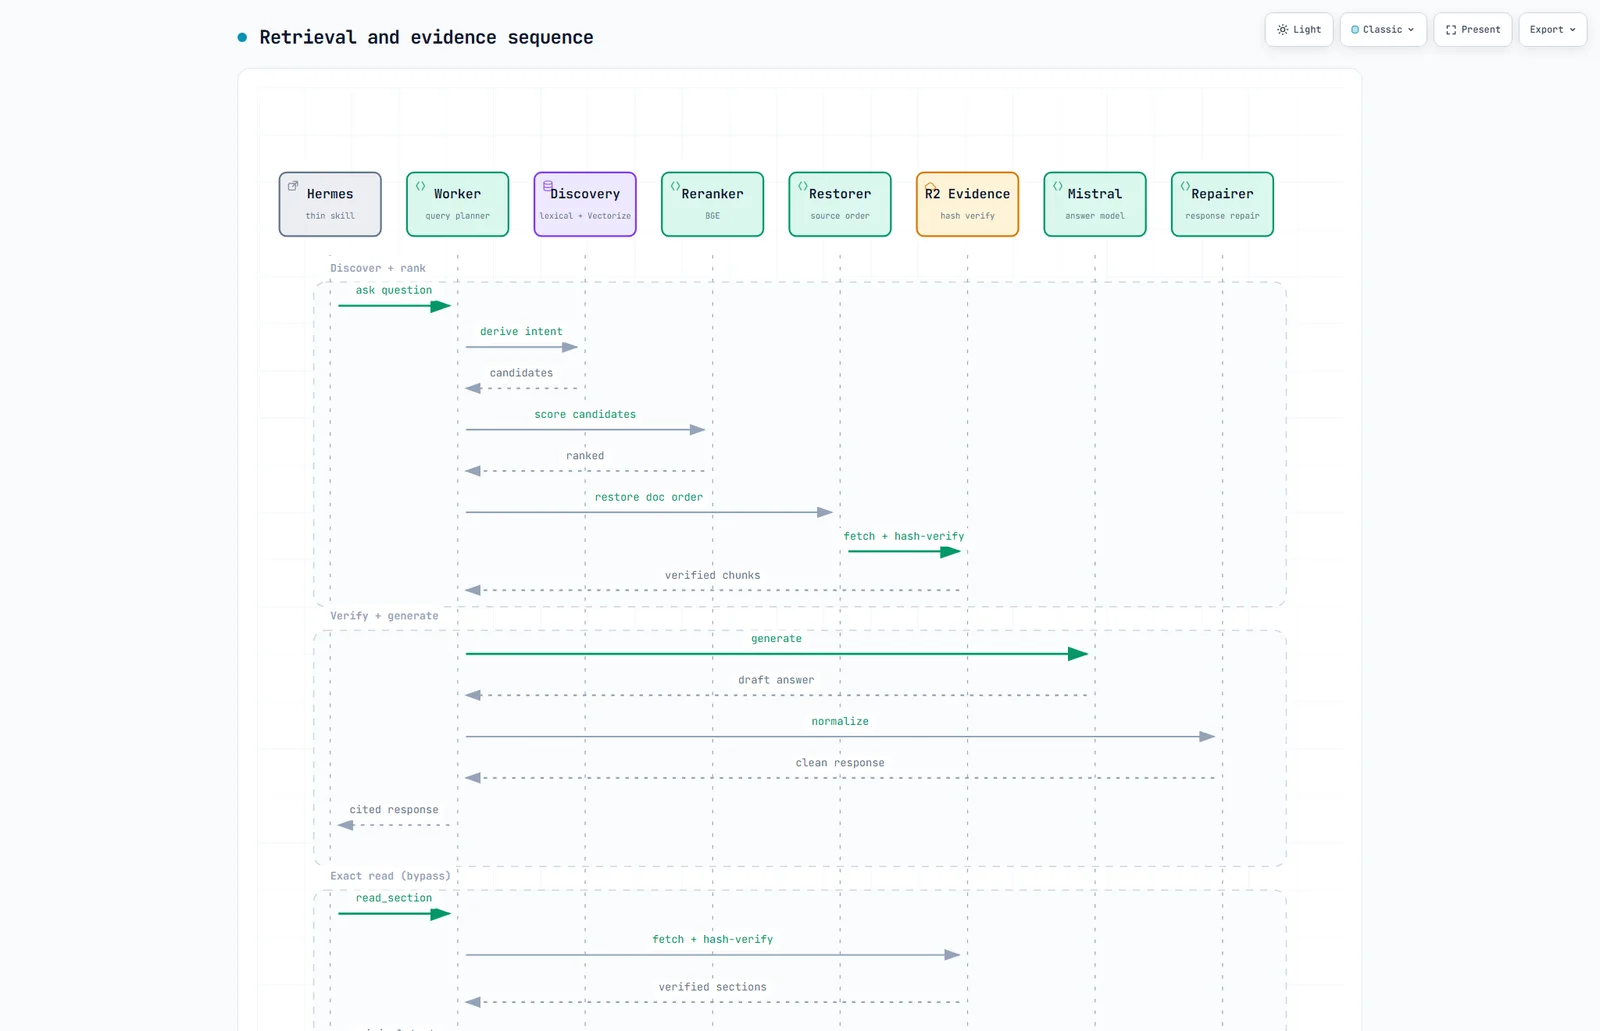
Task: Click the Export chevron arrow
Action: 1572,30
